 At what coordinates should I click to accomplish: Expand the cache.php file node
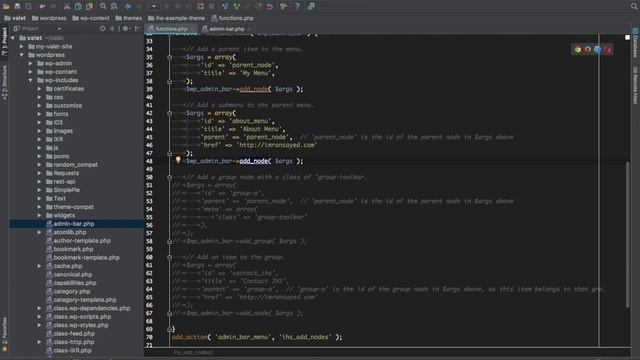[x=40, y=266]
